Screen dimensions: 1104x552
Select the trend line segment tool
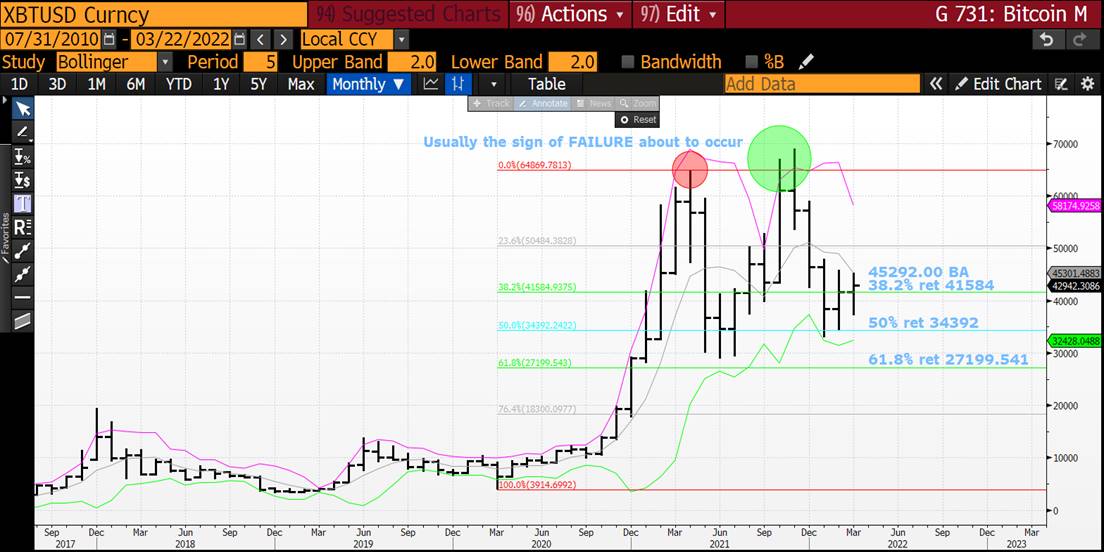pos(23,250)
